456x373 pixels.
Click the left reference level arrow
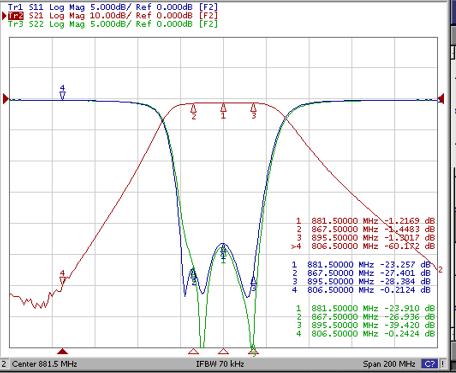5,99
